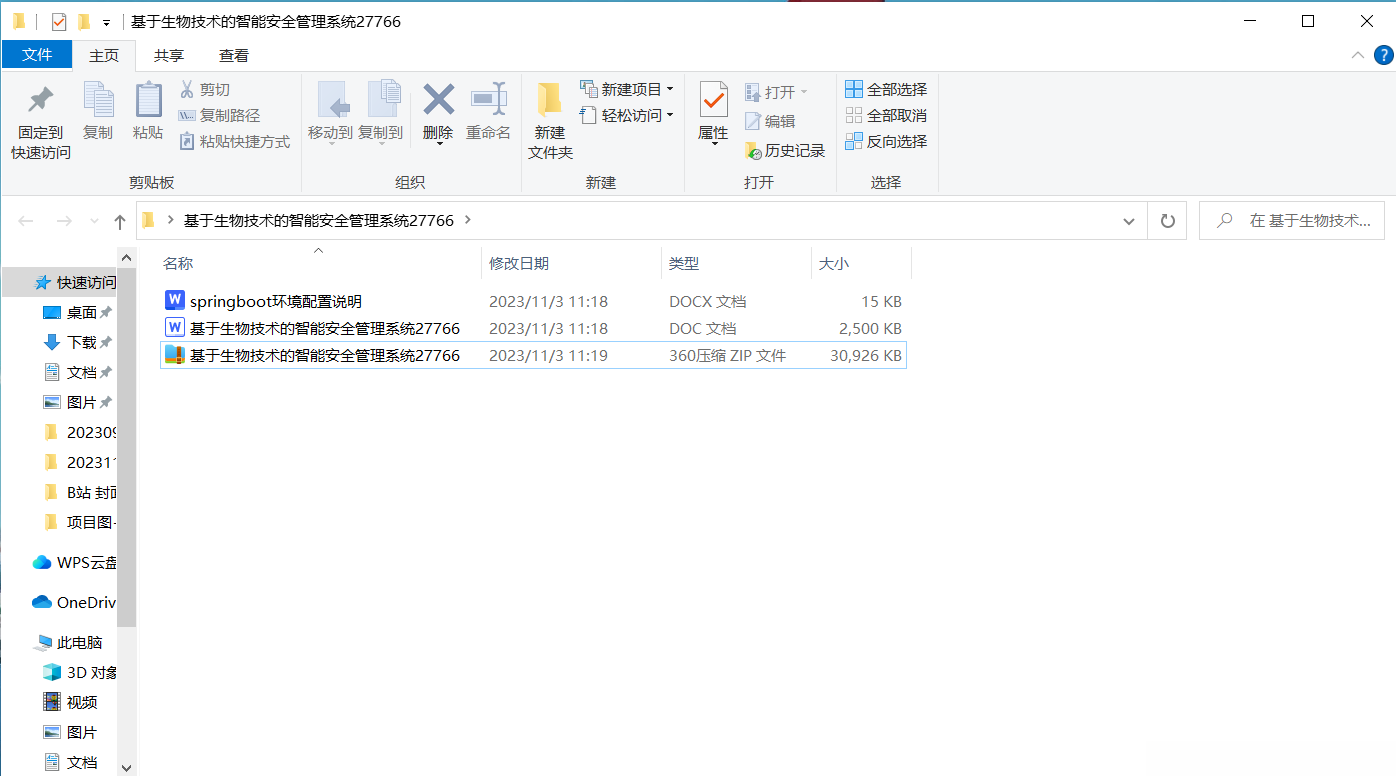Open the Quick Access Toolbar customize arrow

[x=106, y=21]
